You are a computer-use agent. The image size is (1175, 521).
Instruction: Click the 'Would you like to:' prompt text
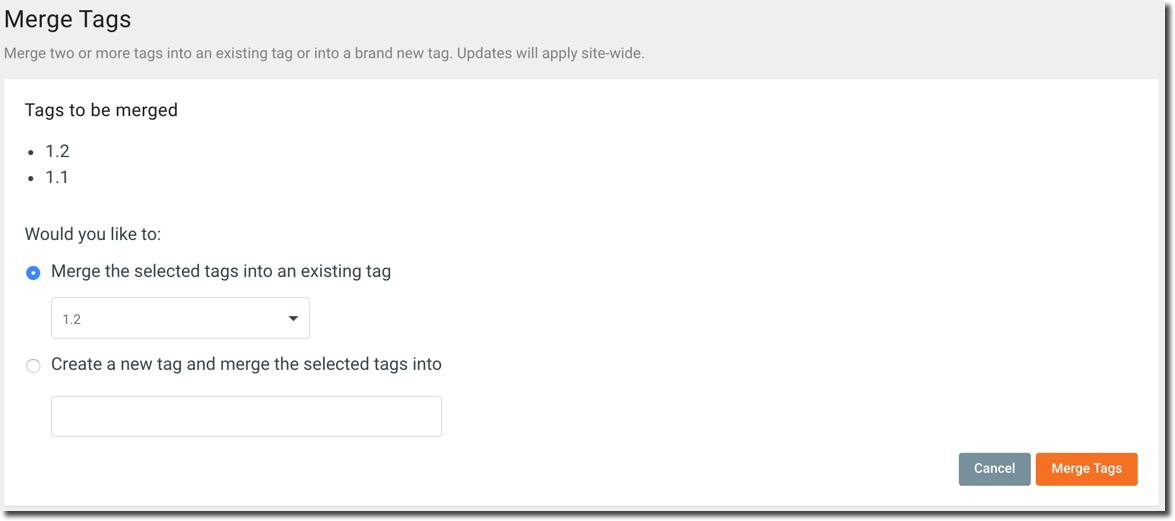(x=93, y=235)
